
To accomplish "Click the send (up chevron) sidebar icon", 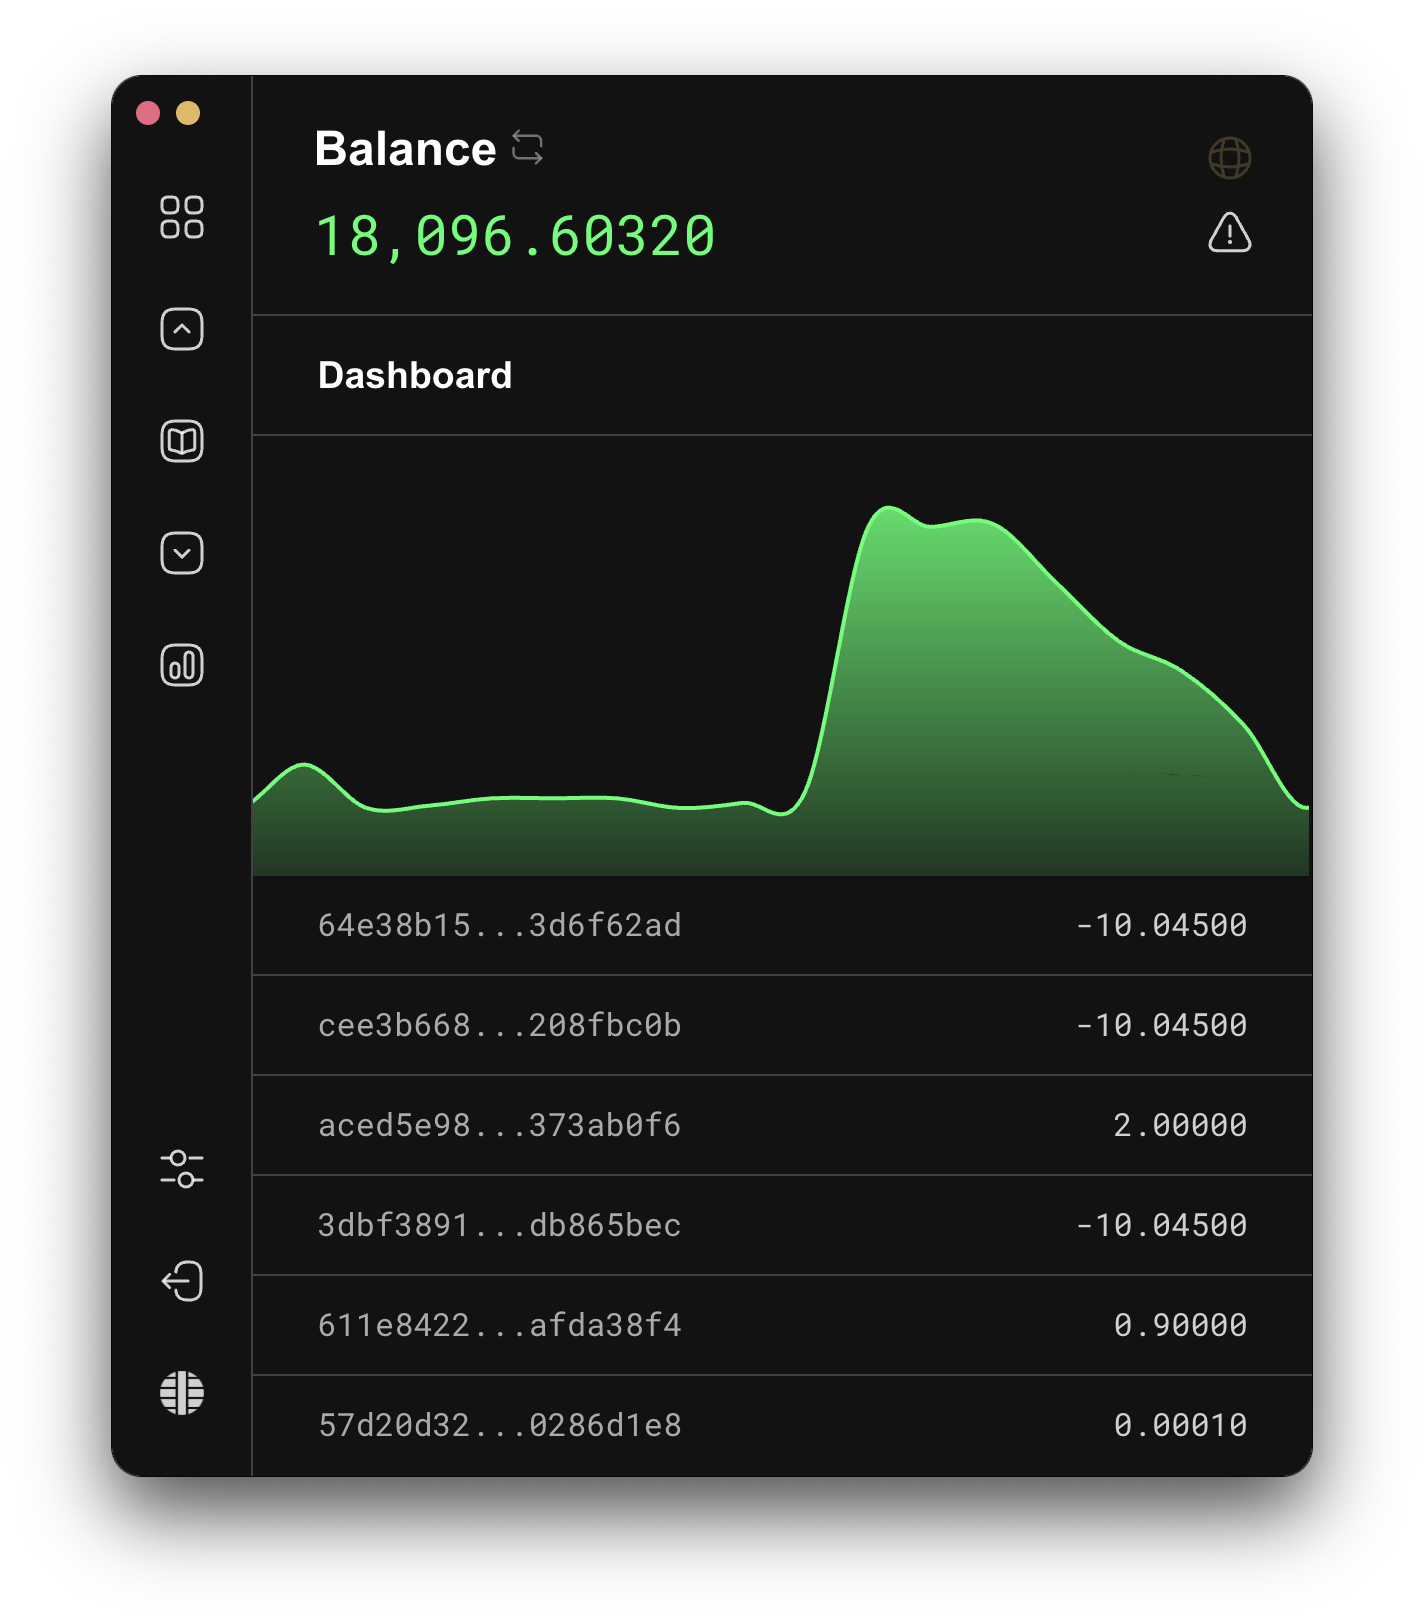I will tap(181, 329).
